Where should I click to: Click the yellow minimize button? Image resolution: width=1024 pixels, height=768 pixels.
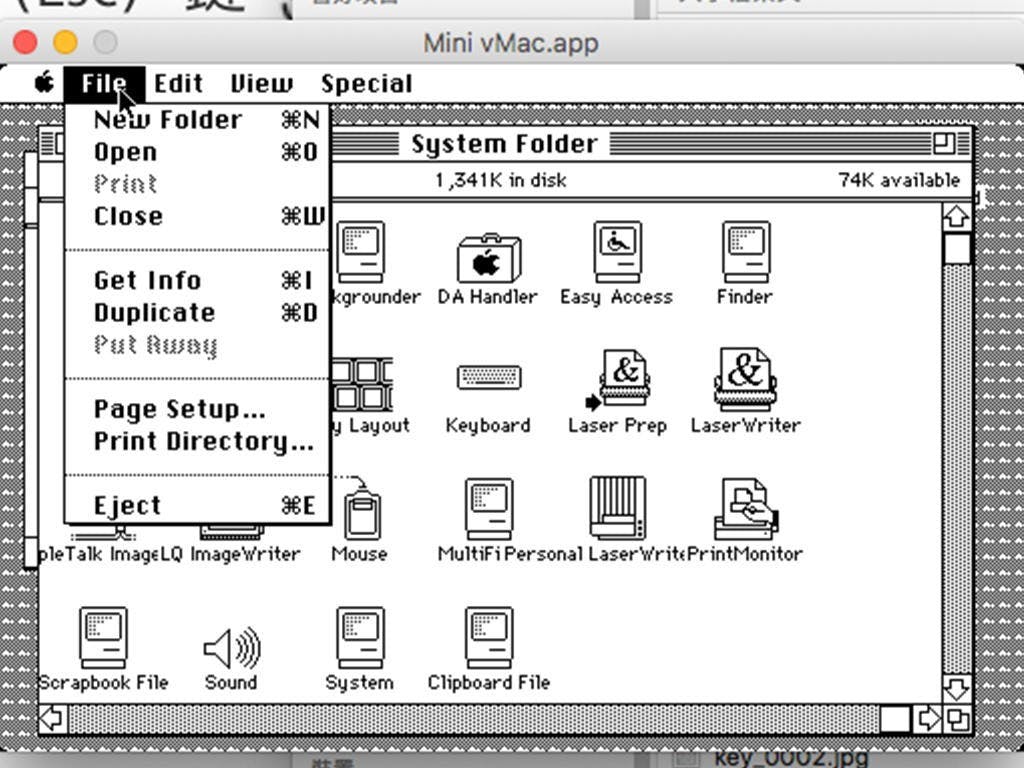point(65,42)
